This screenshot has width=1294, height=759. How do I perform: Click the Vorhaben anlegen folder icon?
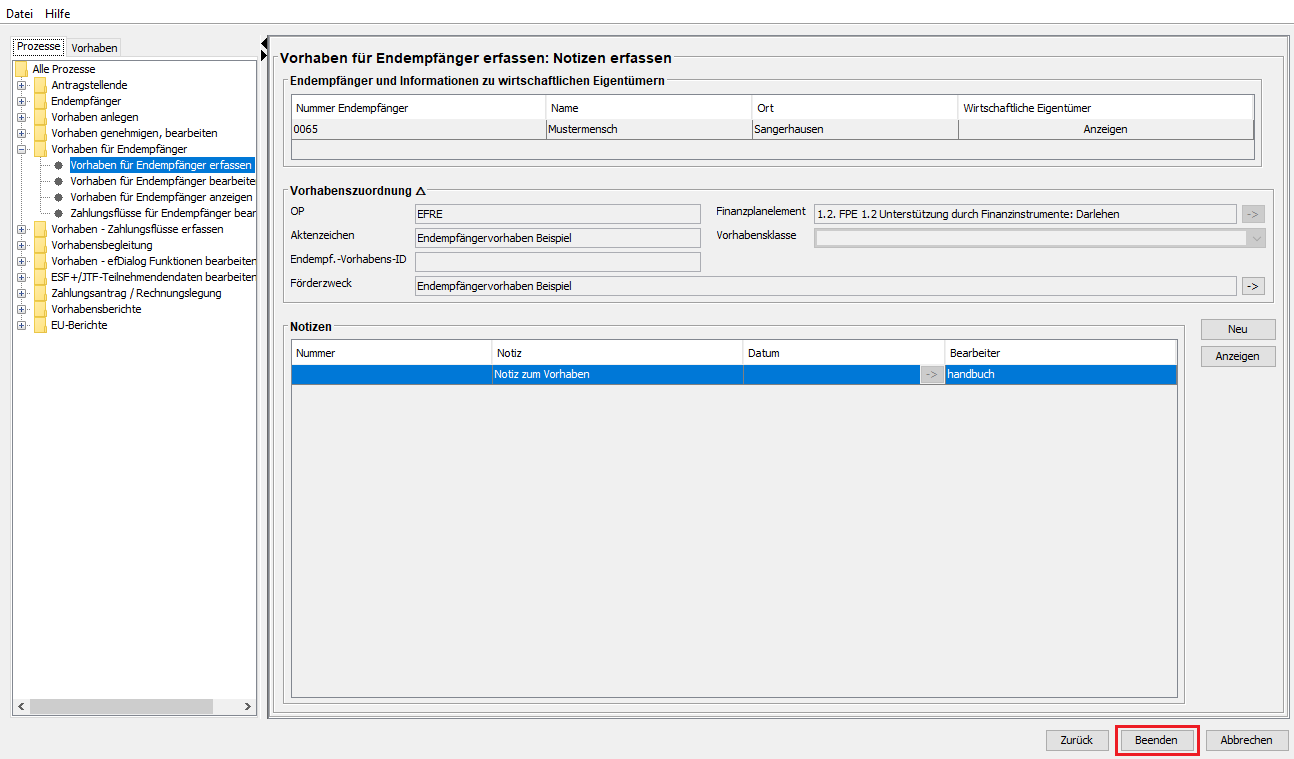point(40,117)
